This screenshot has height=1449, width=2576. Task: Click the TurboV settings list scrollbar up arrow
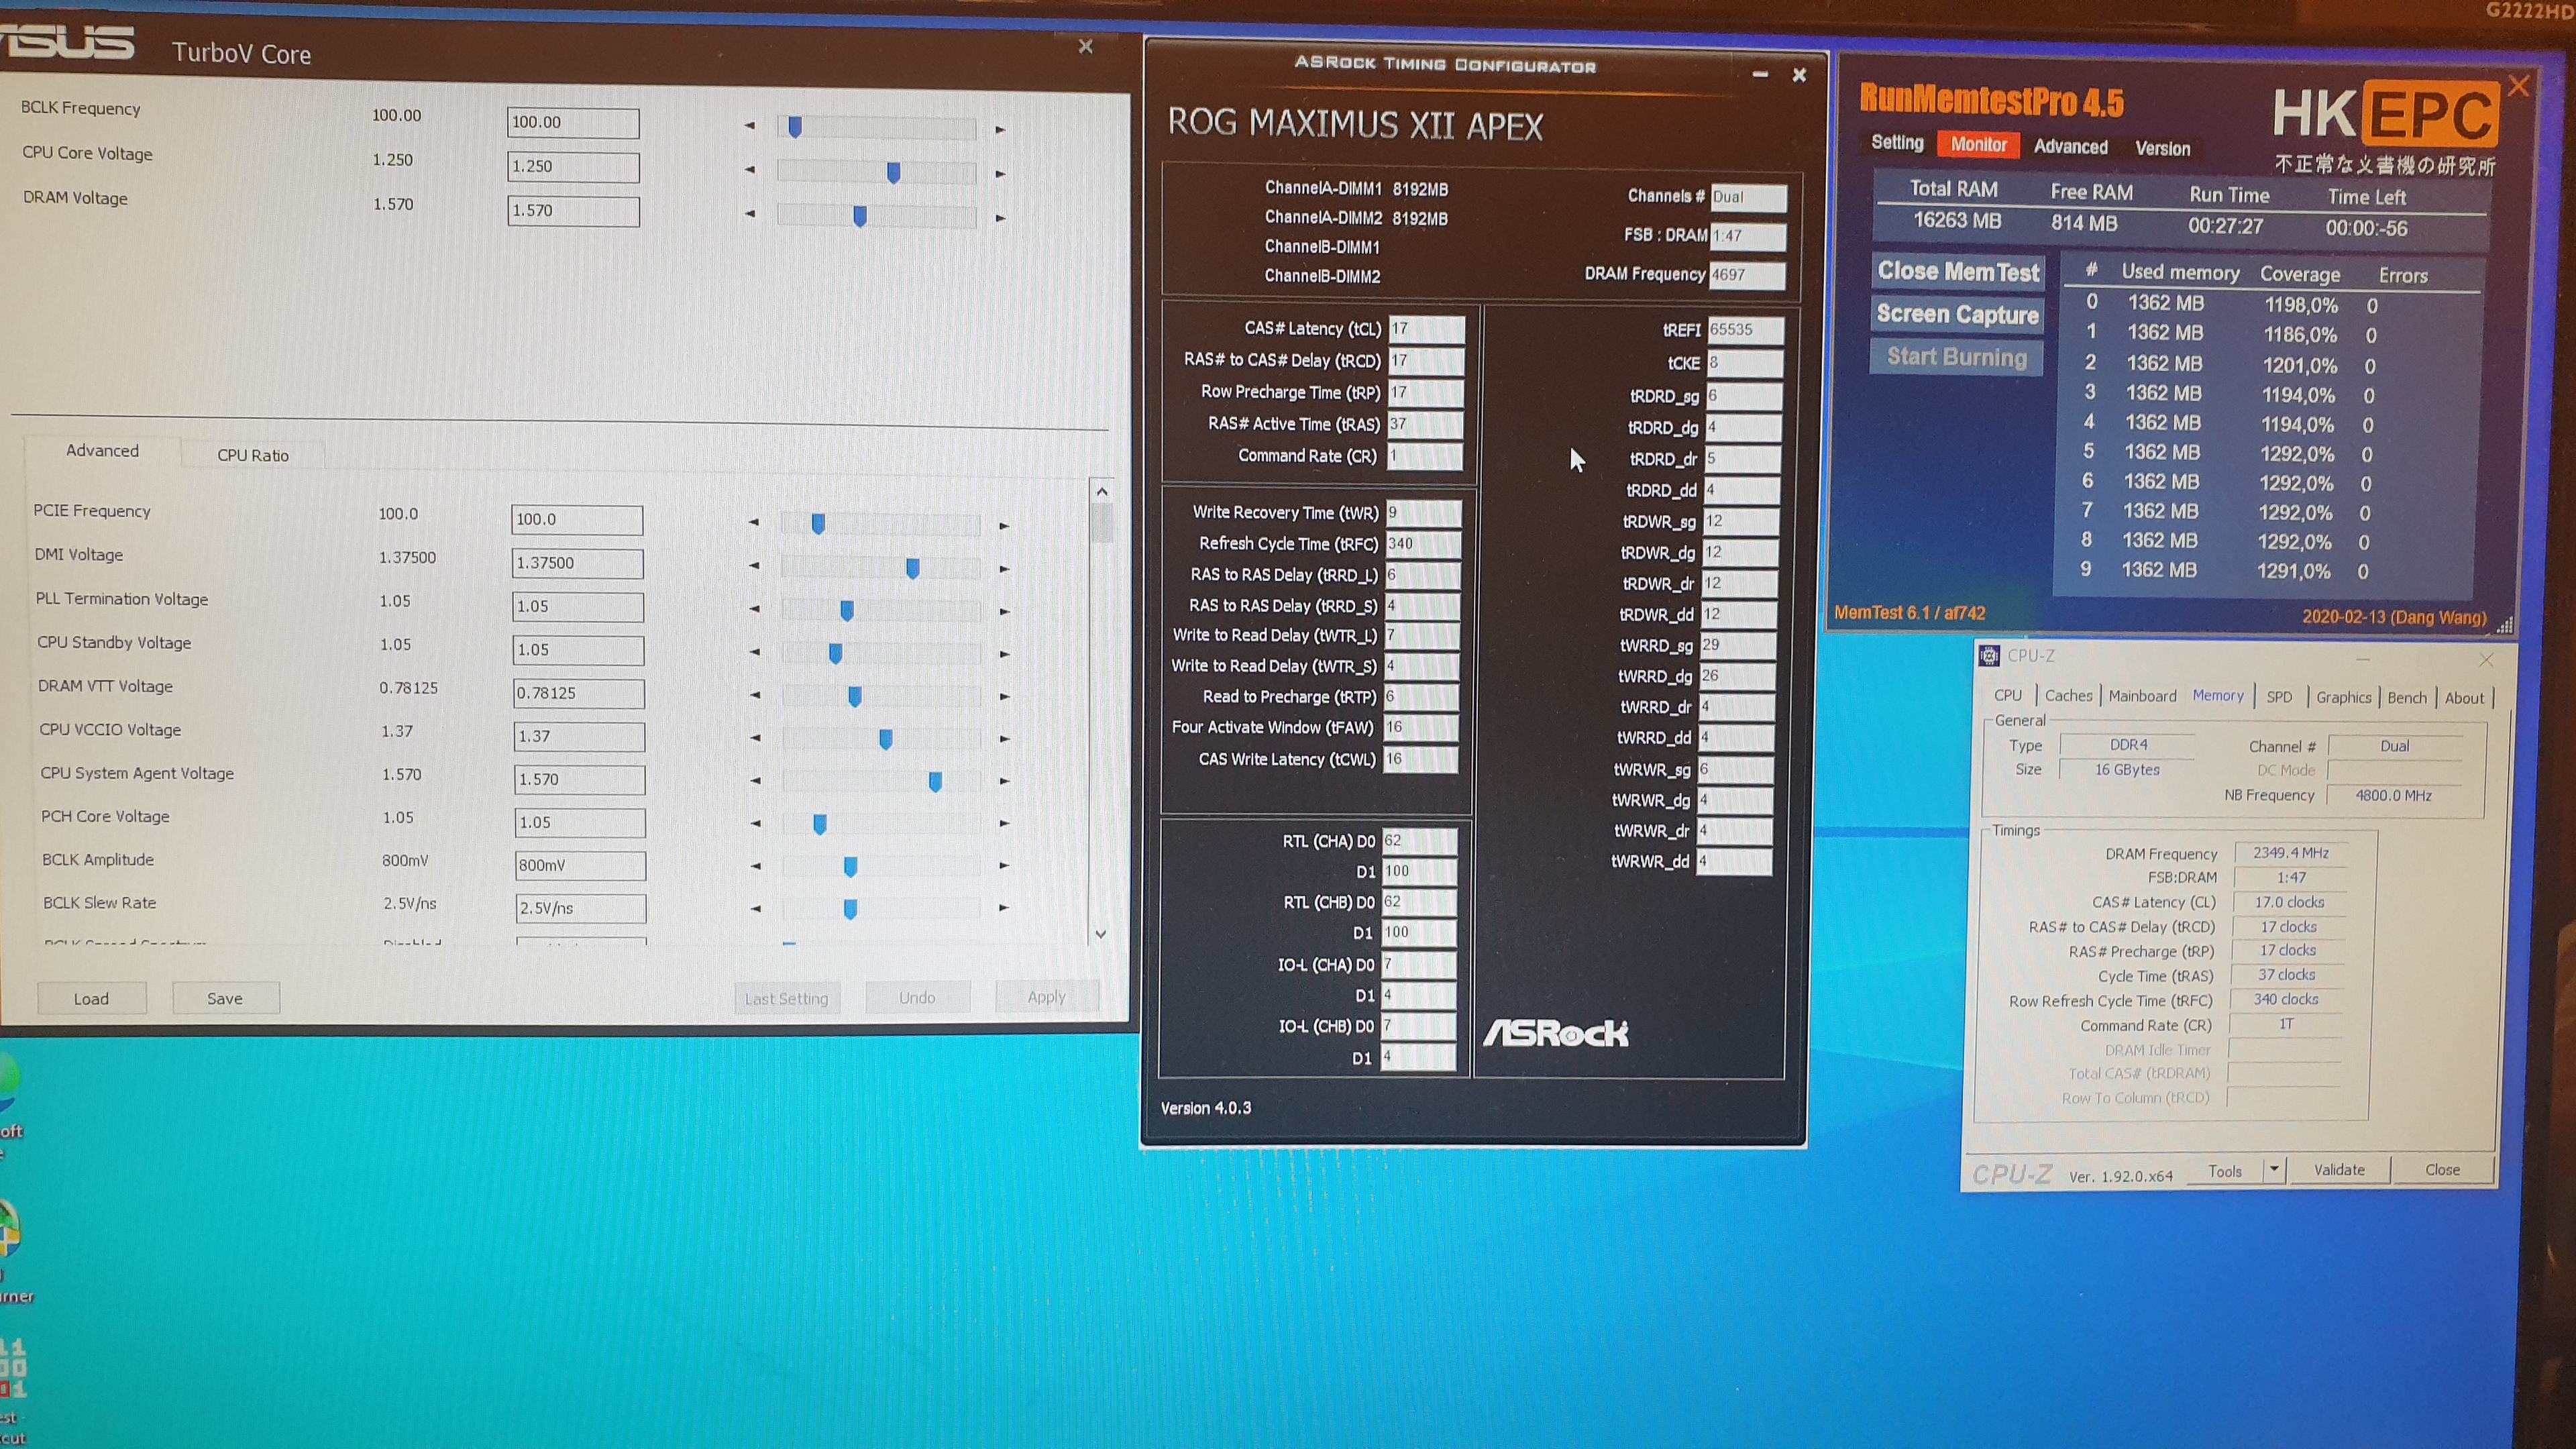(1101, 491)
